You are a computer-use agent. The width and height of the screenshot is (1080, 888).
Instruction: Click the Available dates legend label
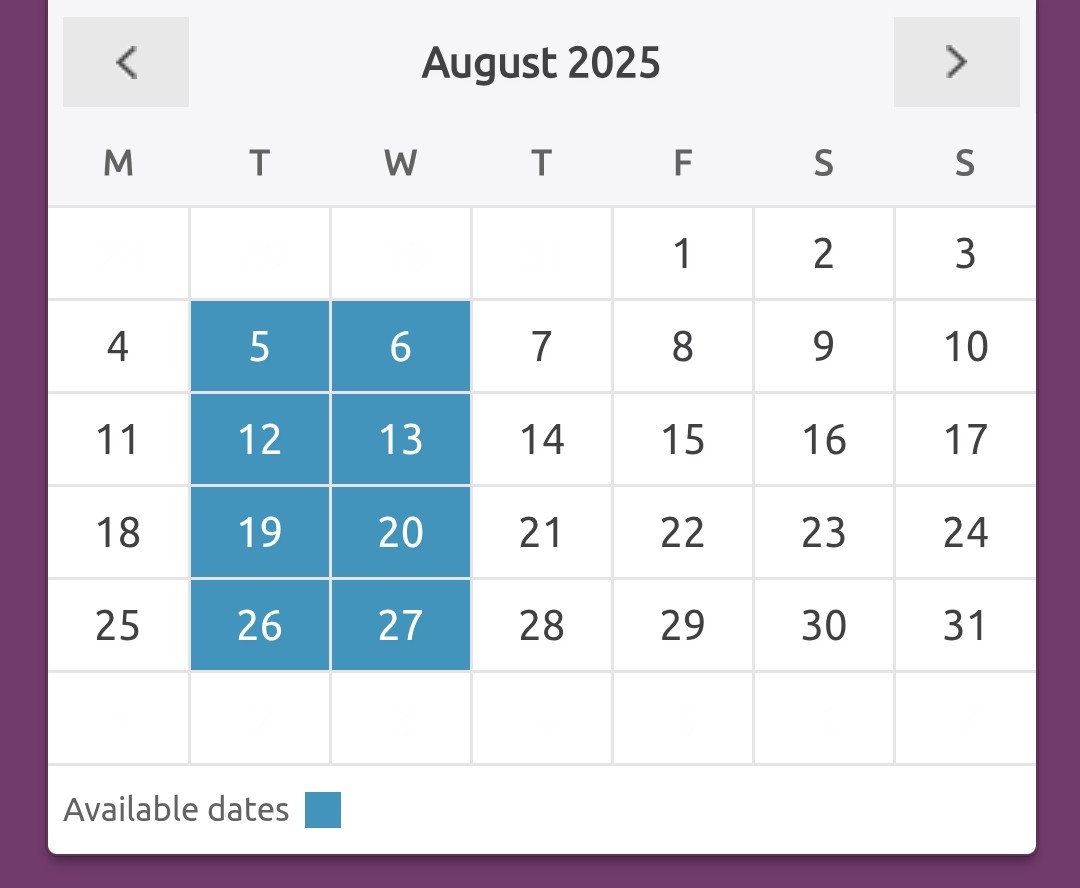coord(176,809)
